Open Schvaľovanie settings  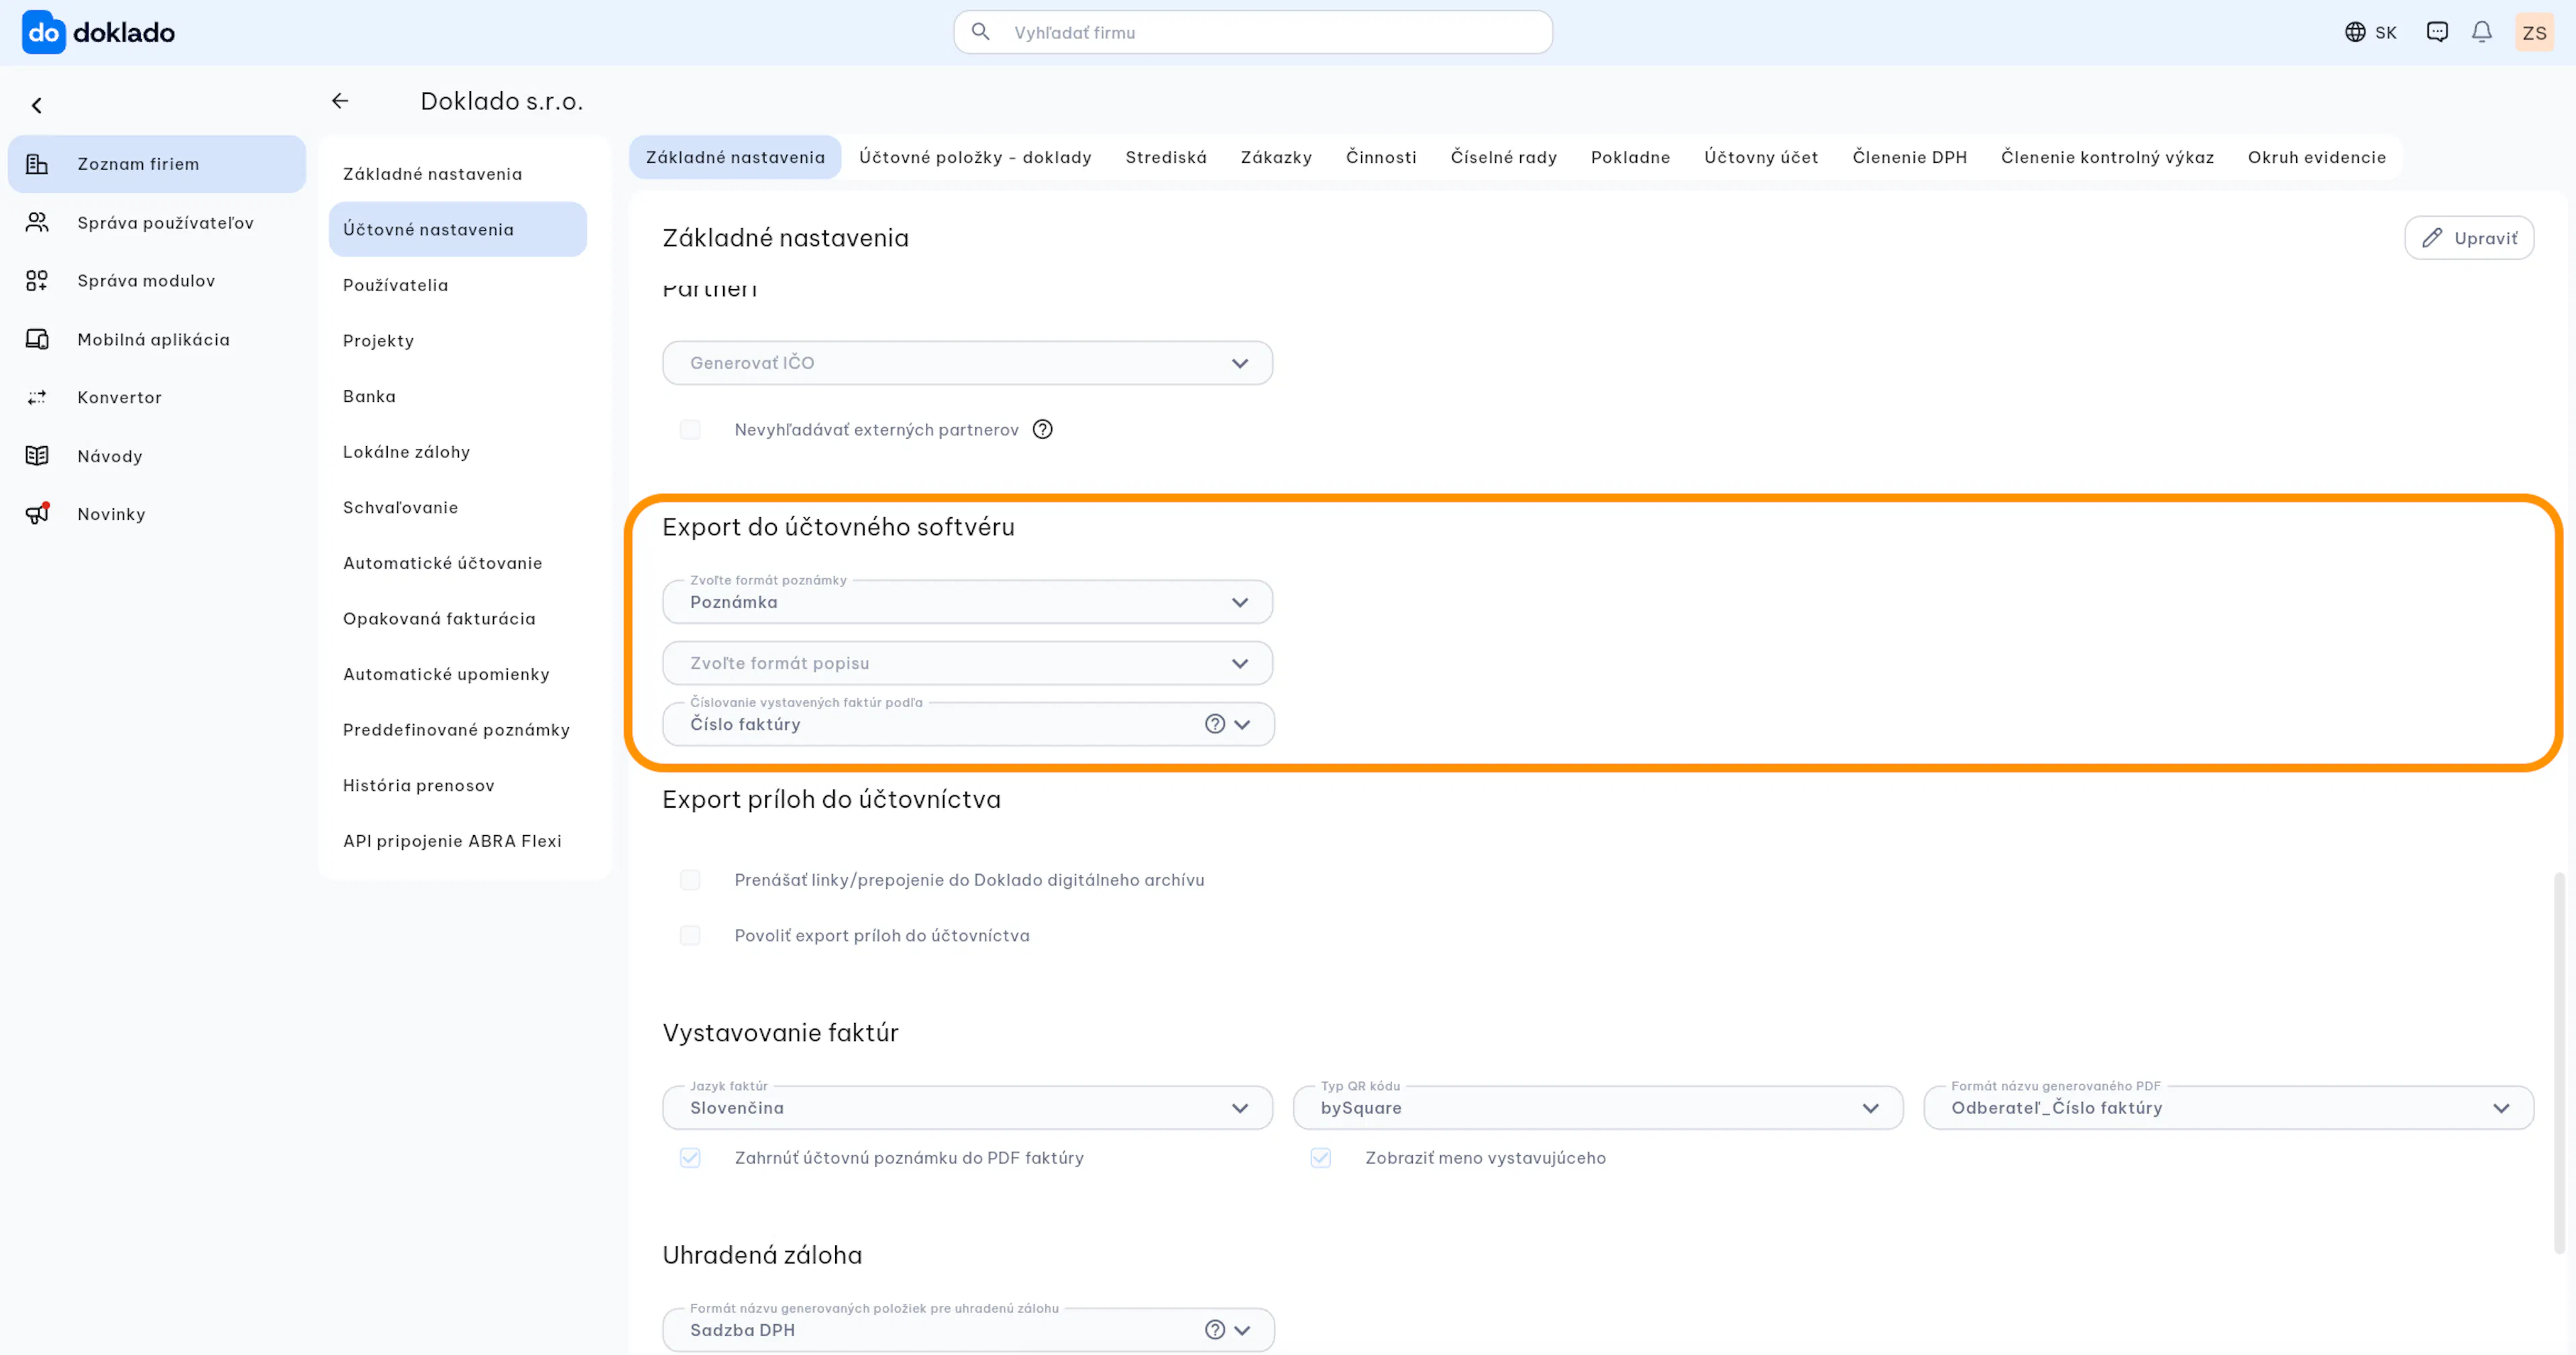[457, 507]
